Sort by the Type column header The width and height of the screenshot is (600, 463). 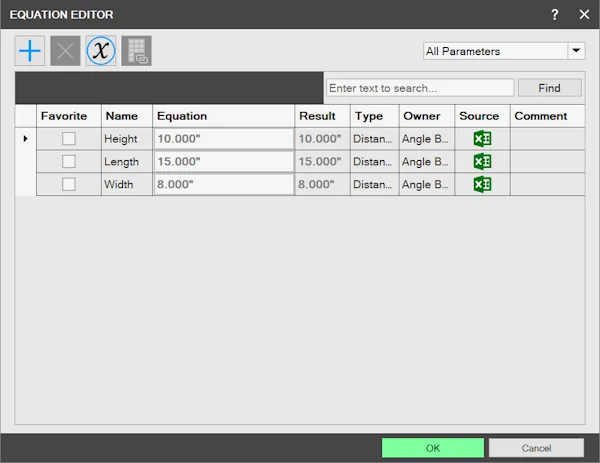pos(375,116)
